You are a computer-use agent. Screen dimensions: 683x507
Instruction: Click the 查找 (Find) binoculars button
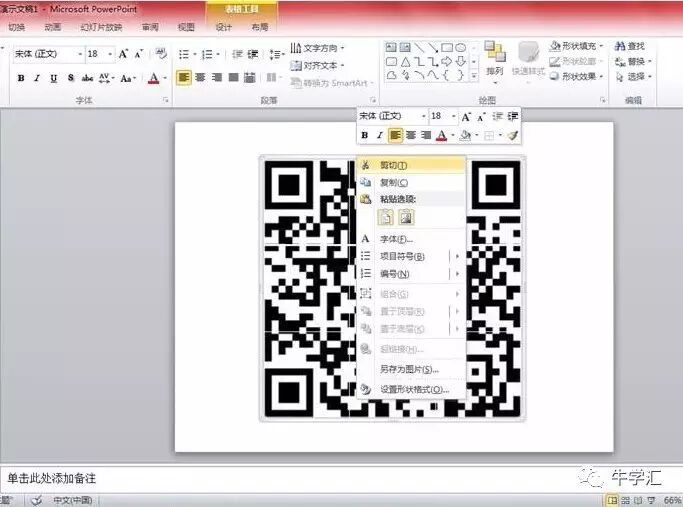click(629, 46)
